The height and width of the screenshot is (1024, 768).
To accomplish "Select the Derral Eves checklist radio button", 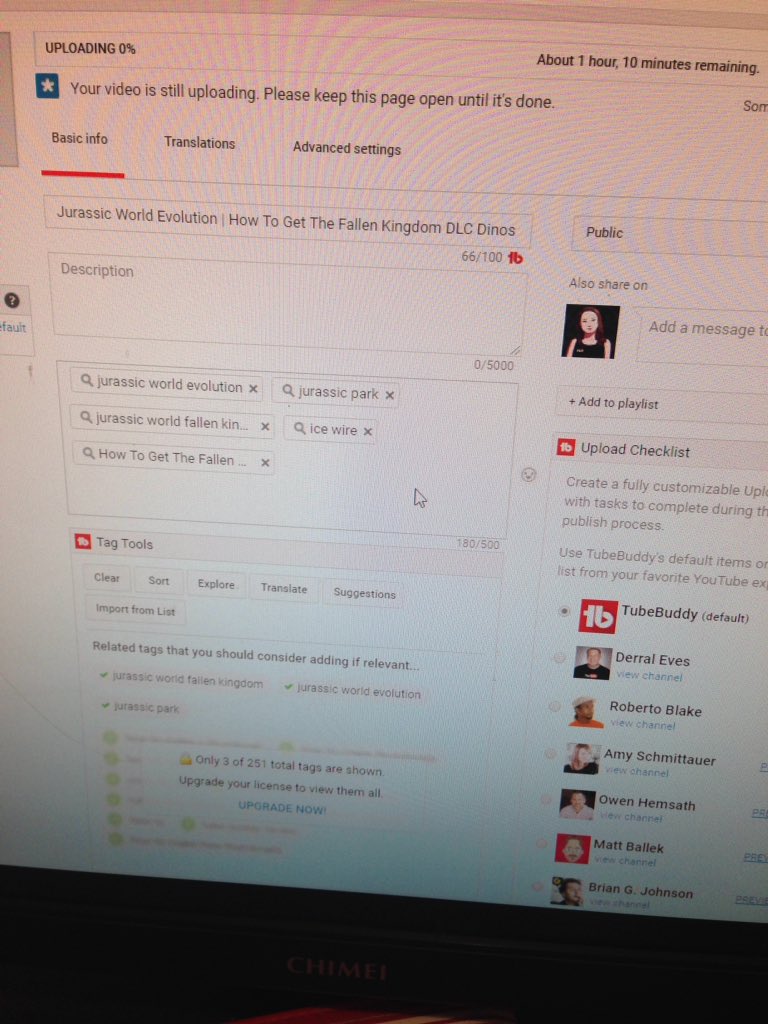I will pyautogui.click(x=559, y=658).
